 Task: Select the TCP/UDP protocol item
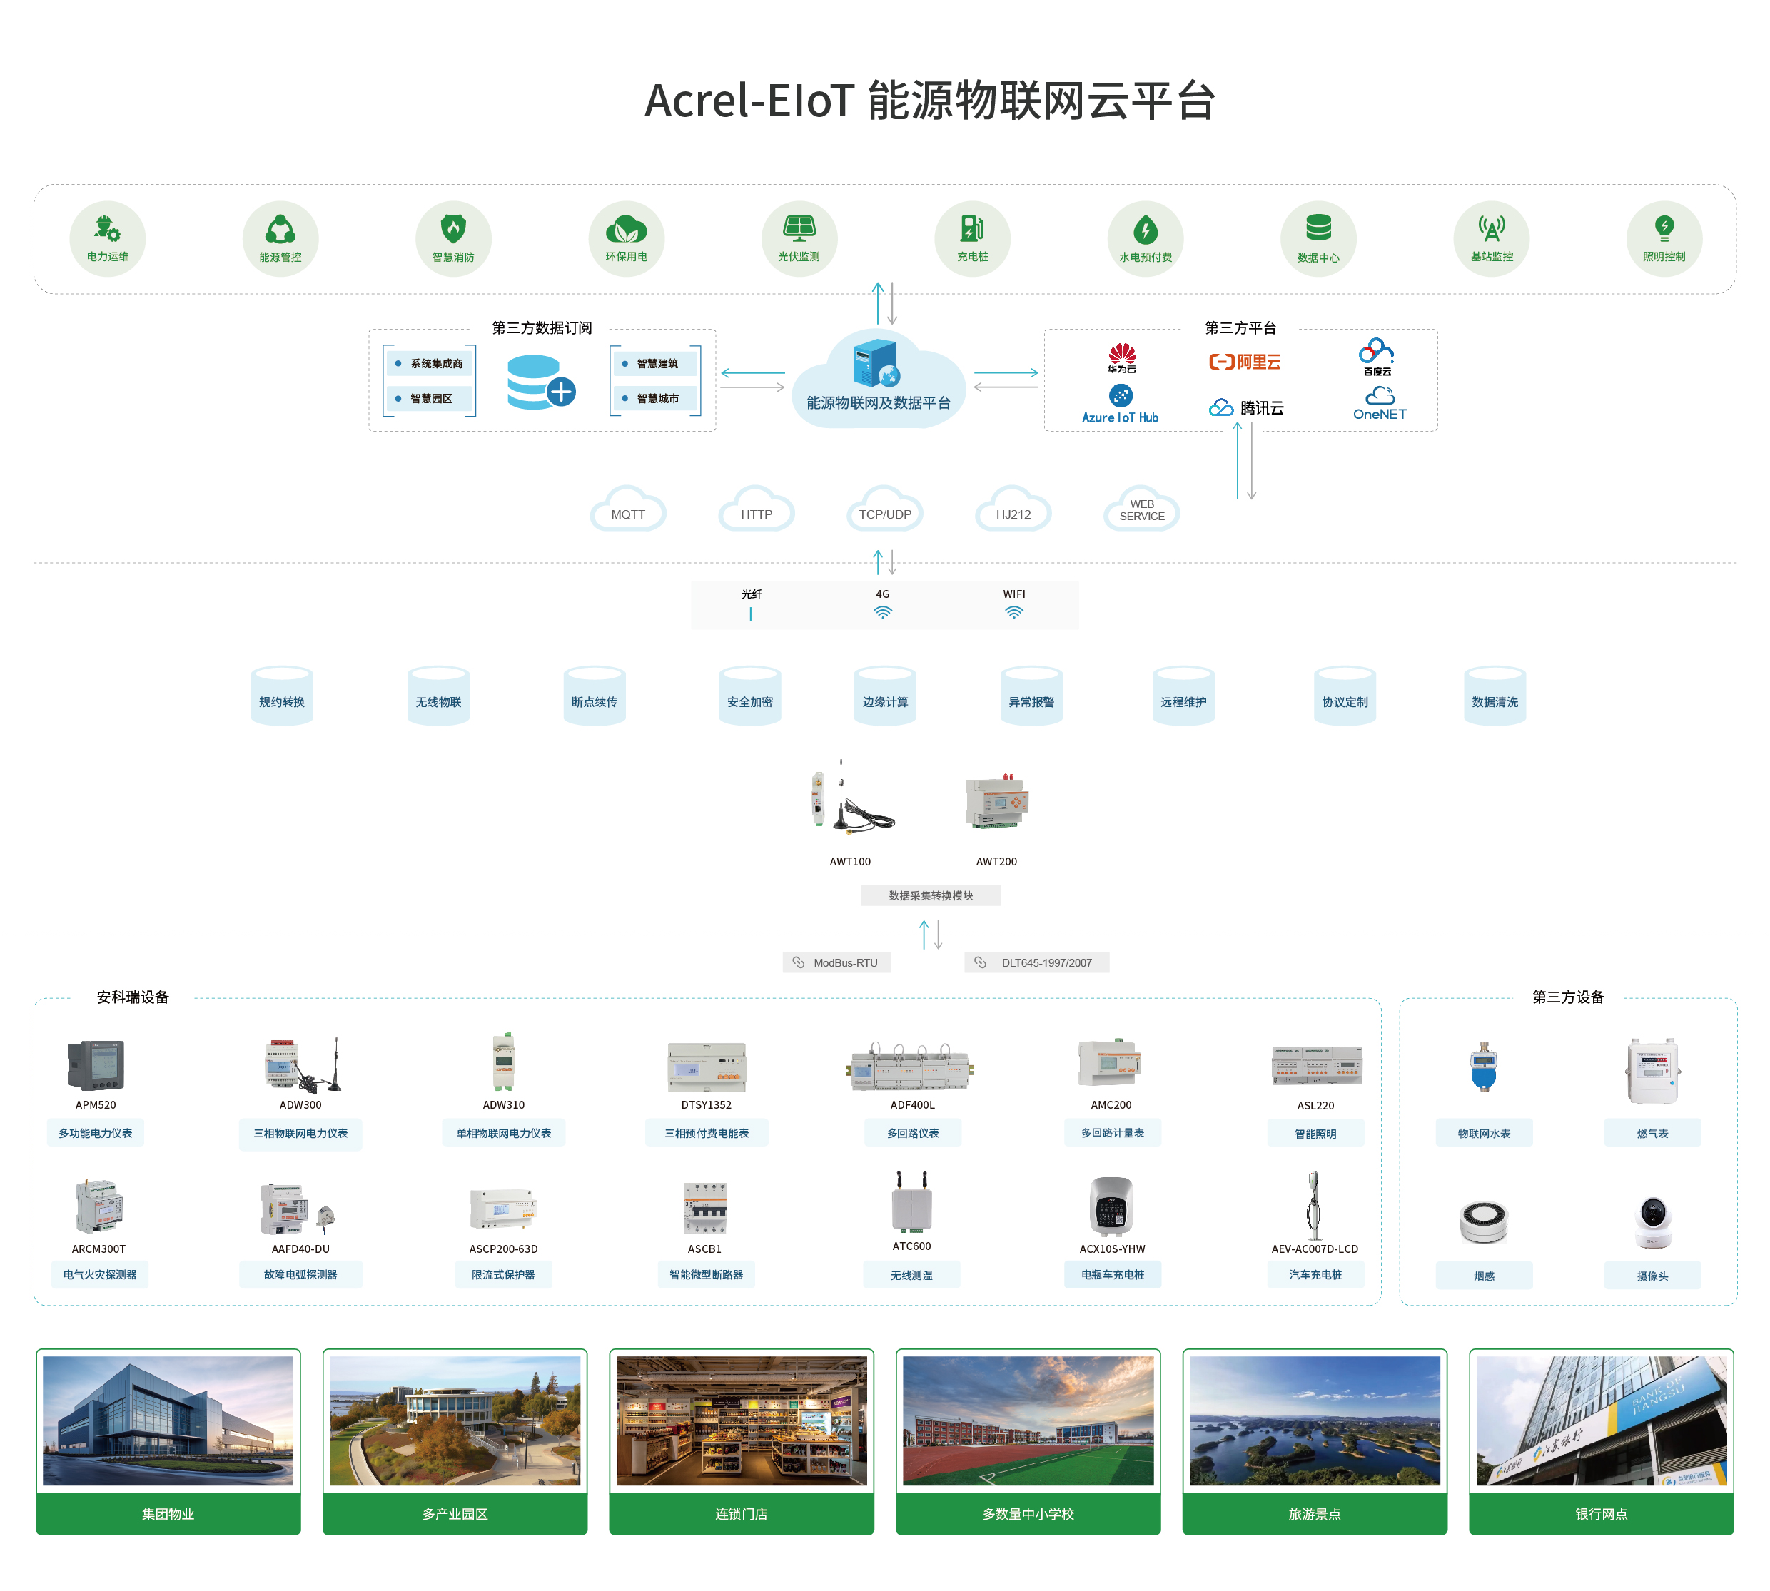coord(884,512)
